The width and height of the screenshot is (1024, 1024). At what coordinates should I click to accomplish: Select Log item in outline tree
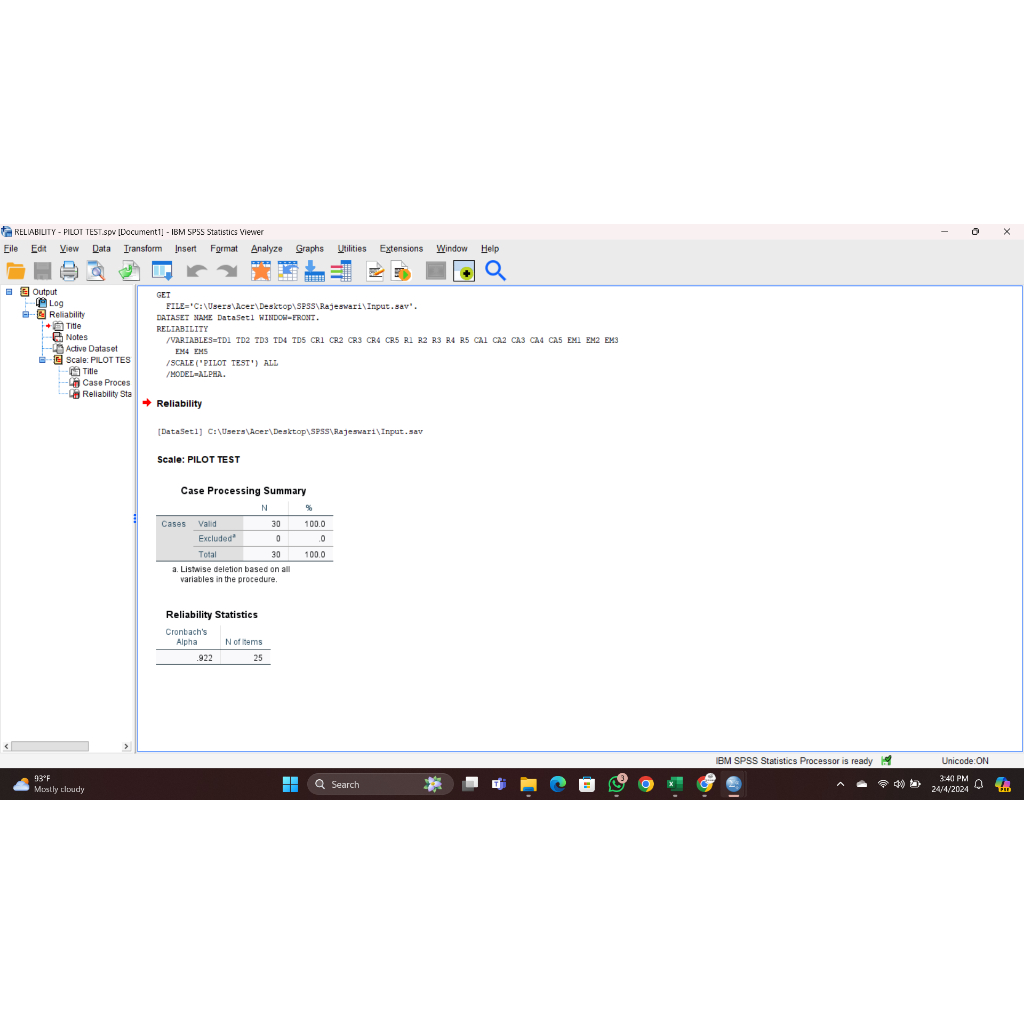(56, 303)
